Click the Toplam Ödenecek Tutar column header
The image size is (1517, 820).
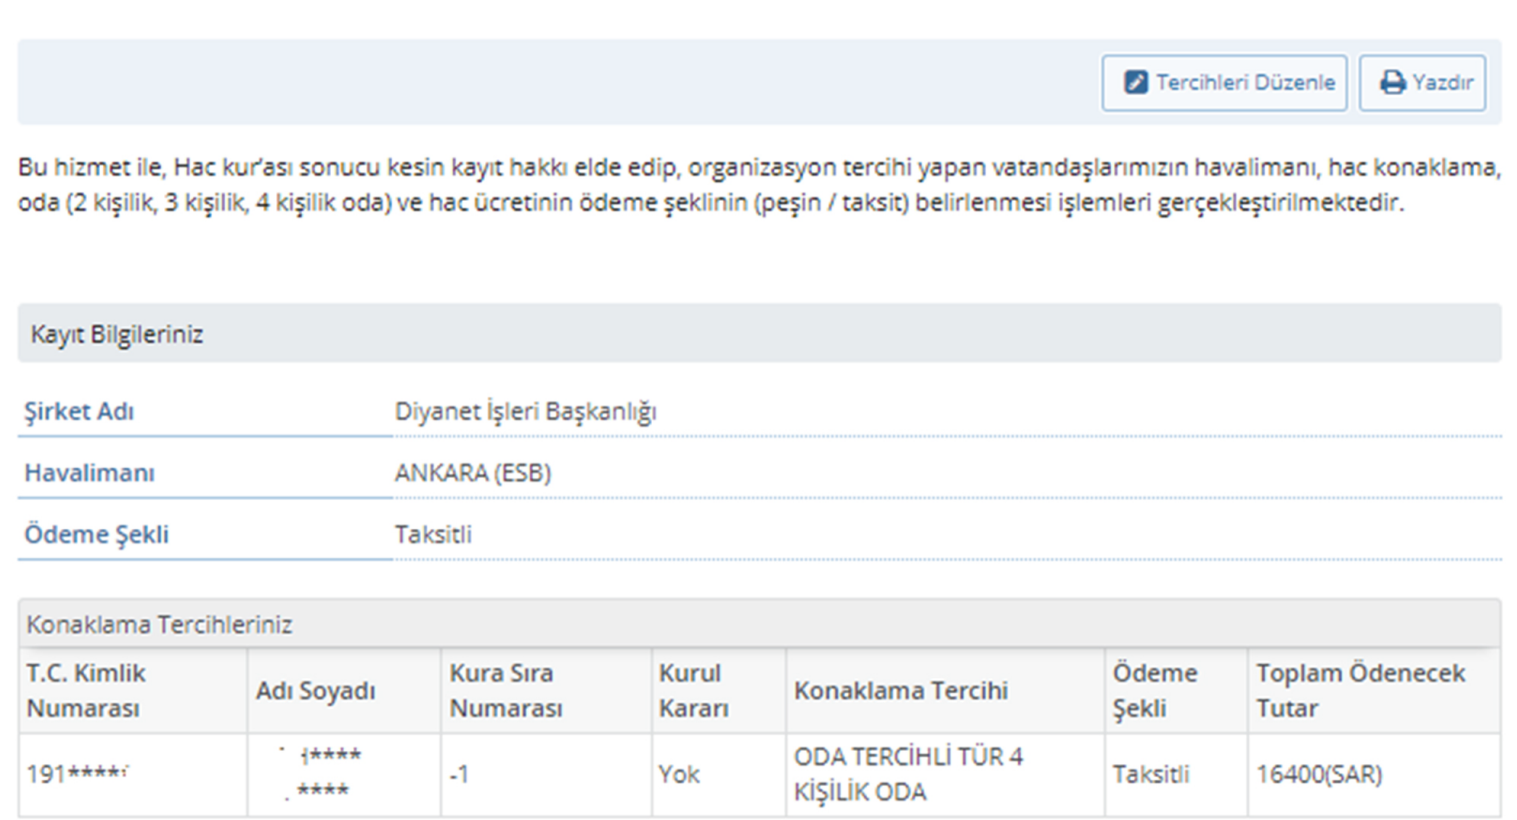[x=1360, y=690]
